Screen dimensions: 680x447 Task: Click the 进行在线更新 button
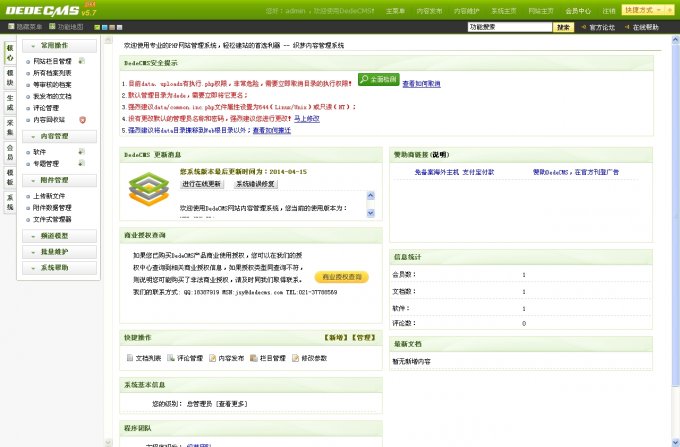[202, 184]
